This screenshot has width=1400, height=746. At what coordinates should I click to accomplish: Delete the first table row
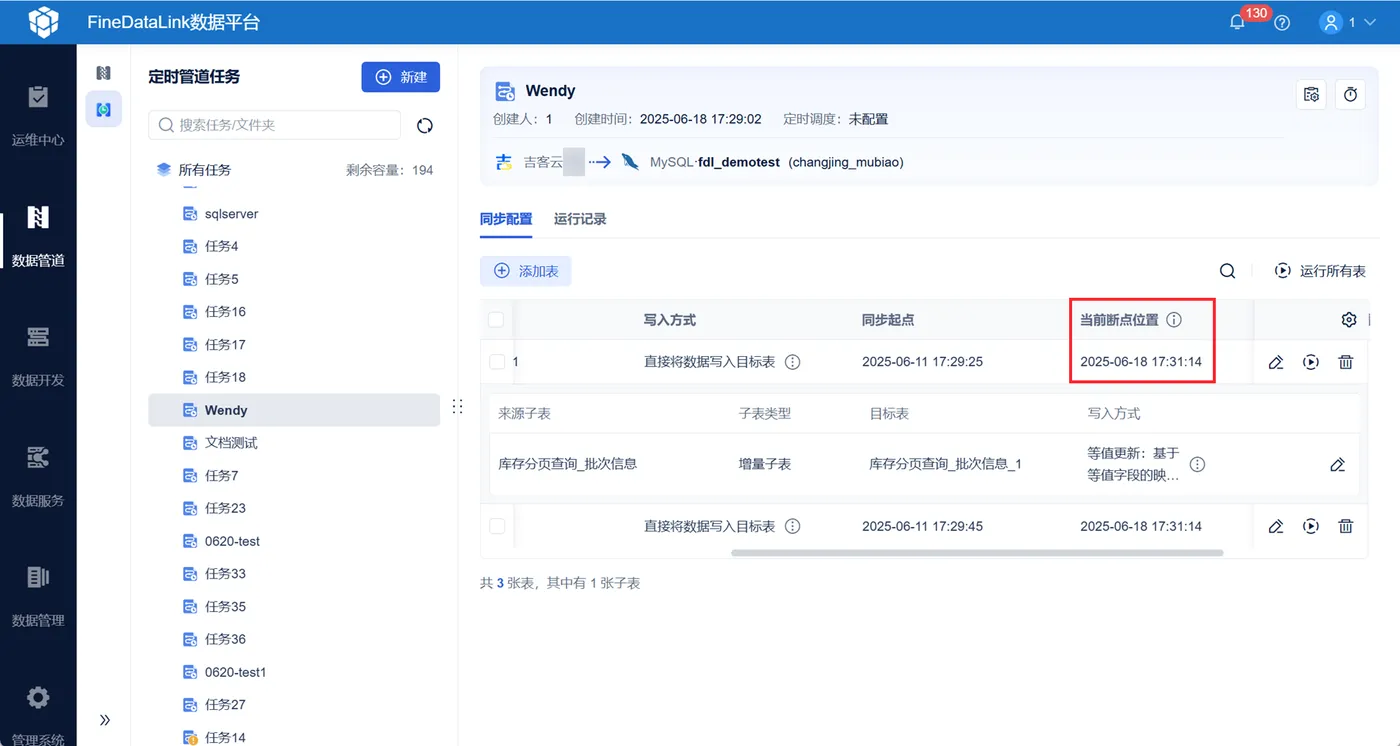1346,362
